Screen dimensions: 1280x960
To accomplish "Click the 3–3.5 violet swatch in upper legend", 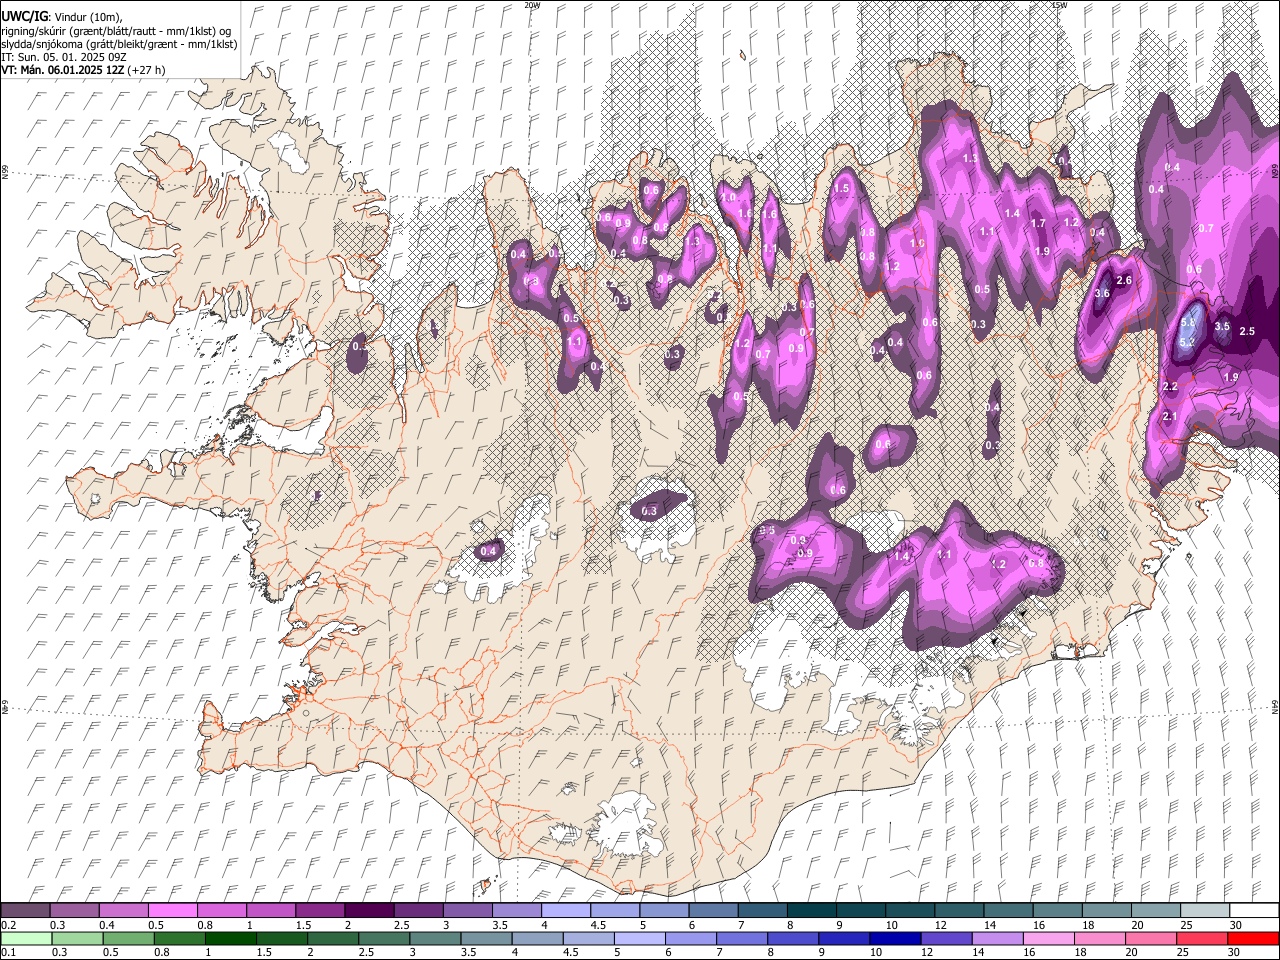I will pyautogui.click(x=467, y=910).
